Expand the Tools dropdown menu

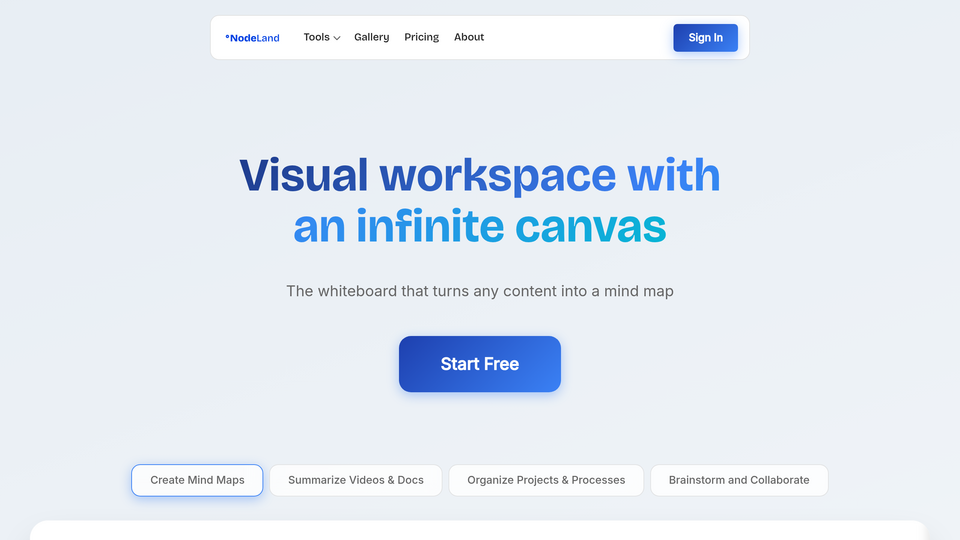pyautogui.click(x=321, y=37)
